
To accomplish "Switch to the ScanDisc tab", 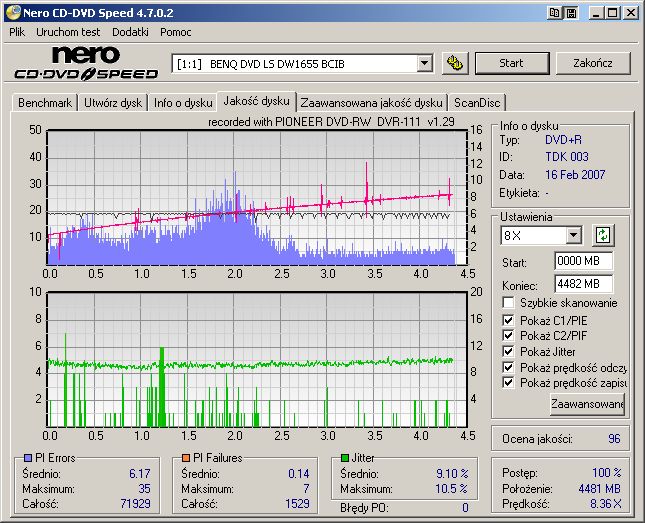I will click(x=477, y=103).
